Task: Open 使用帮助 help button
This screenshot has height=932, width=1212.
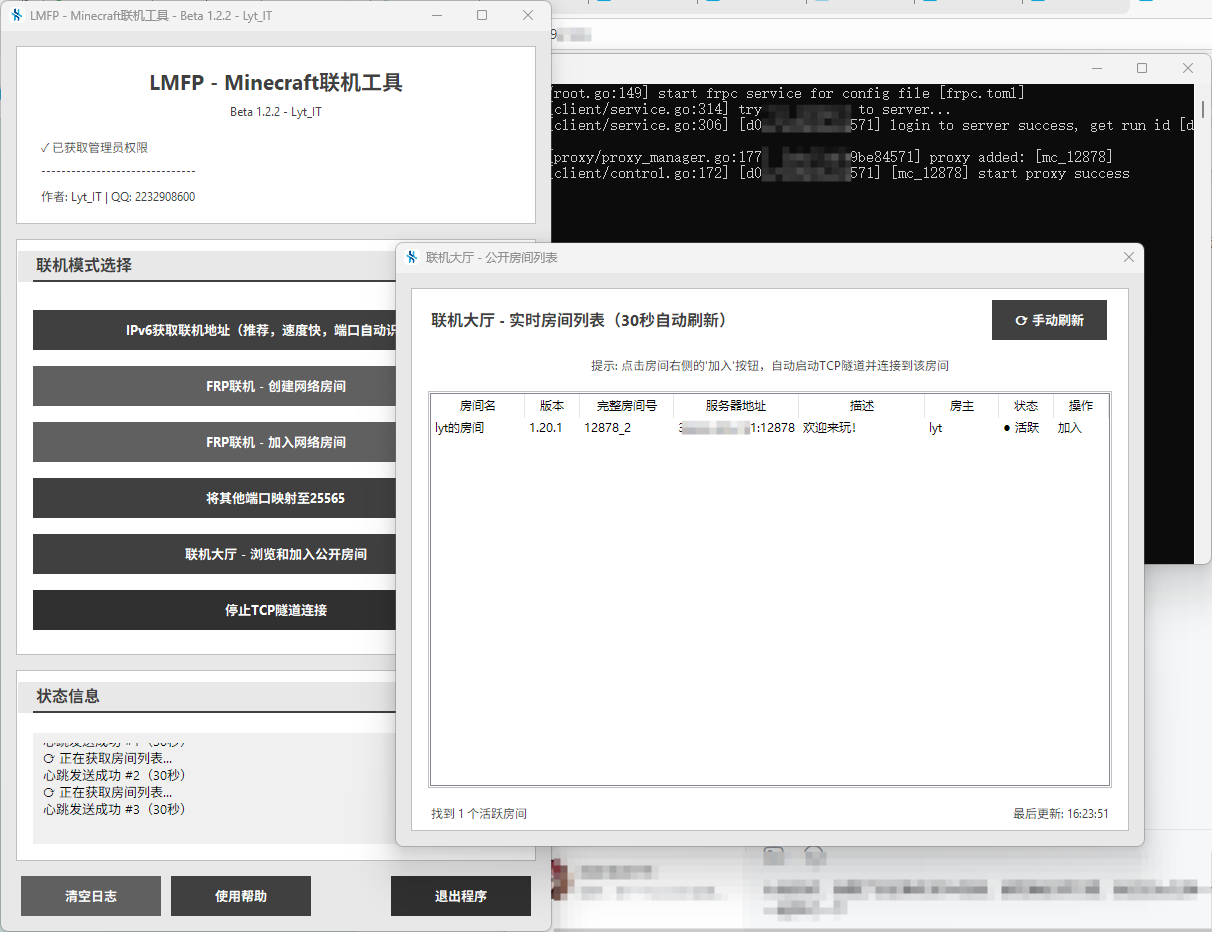Action: pos(241,896)
